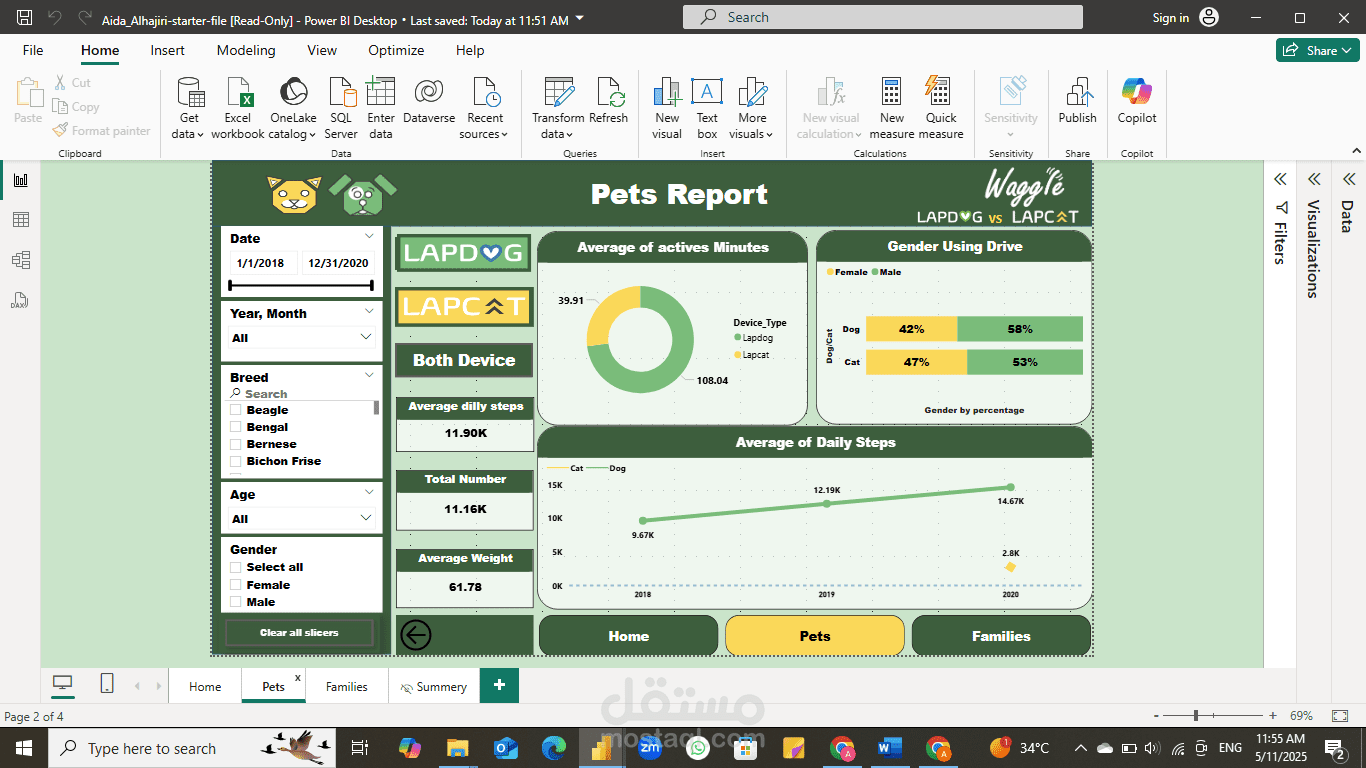Go to the Home report button
The height and width of the screenshot is (768, 1366).
628,636
